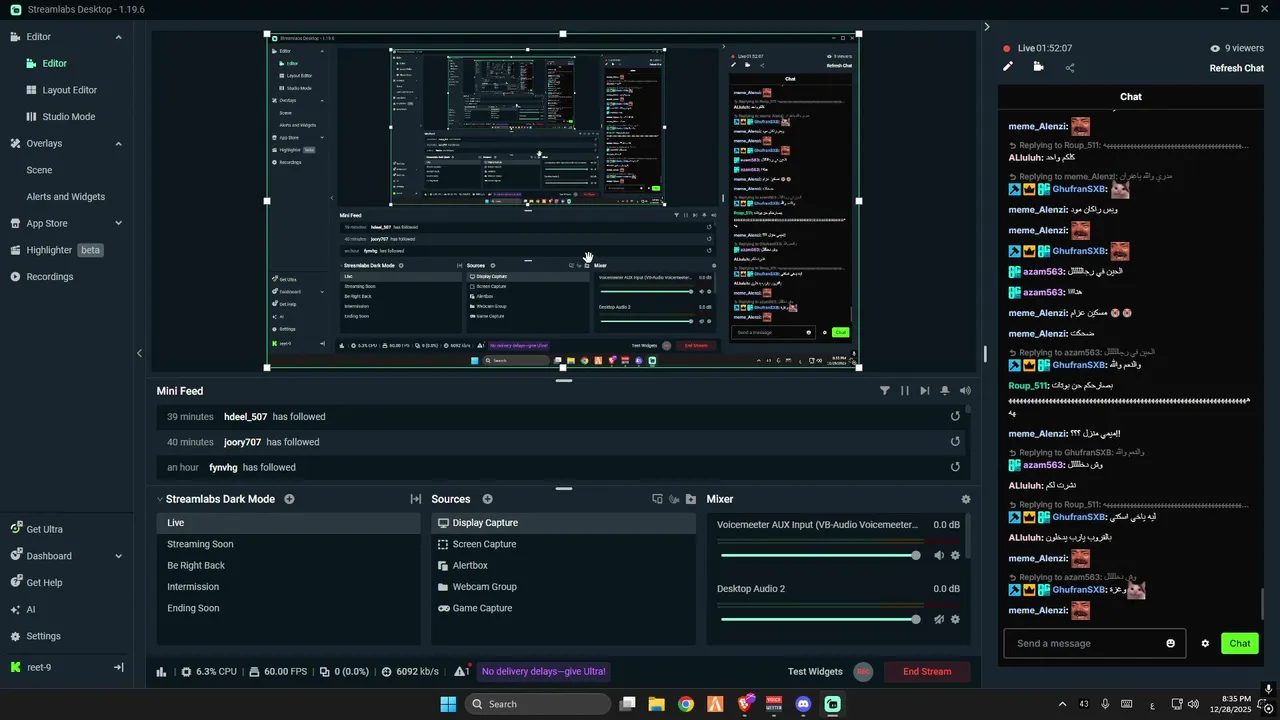Click the End Stream button

pos(927,672)
